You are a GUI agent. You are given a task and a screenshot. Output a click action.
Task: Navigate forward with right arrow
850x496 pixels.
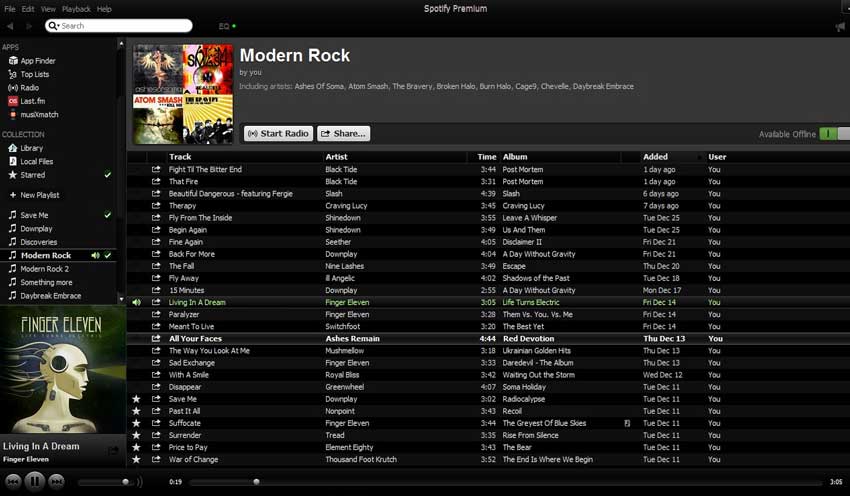(x=29, y=26)
